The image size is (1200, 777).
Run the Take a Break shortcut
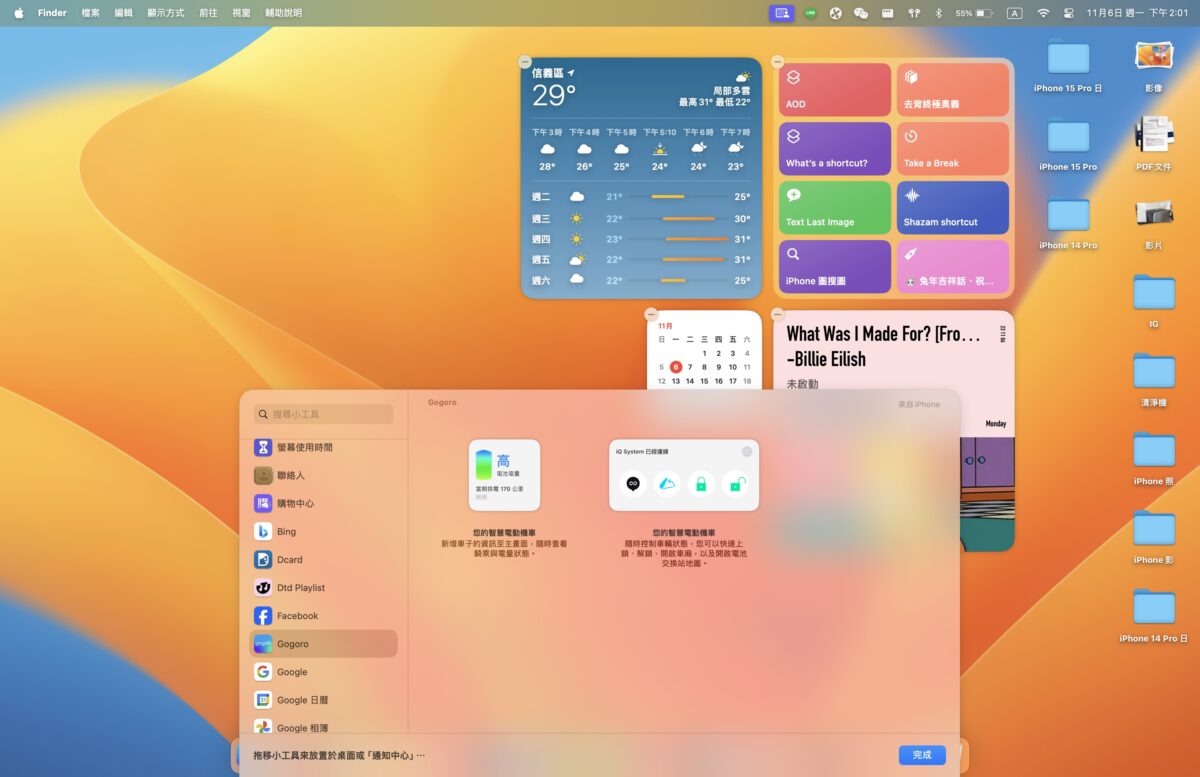[953, 149]
